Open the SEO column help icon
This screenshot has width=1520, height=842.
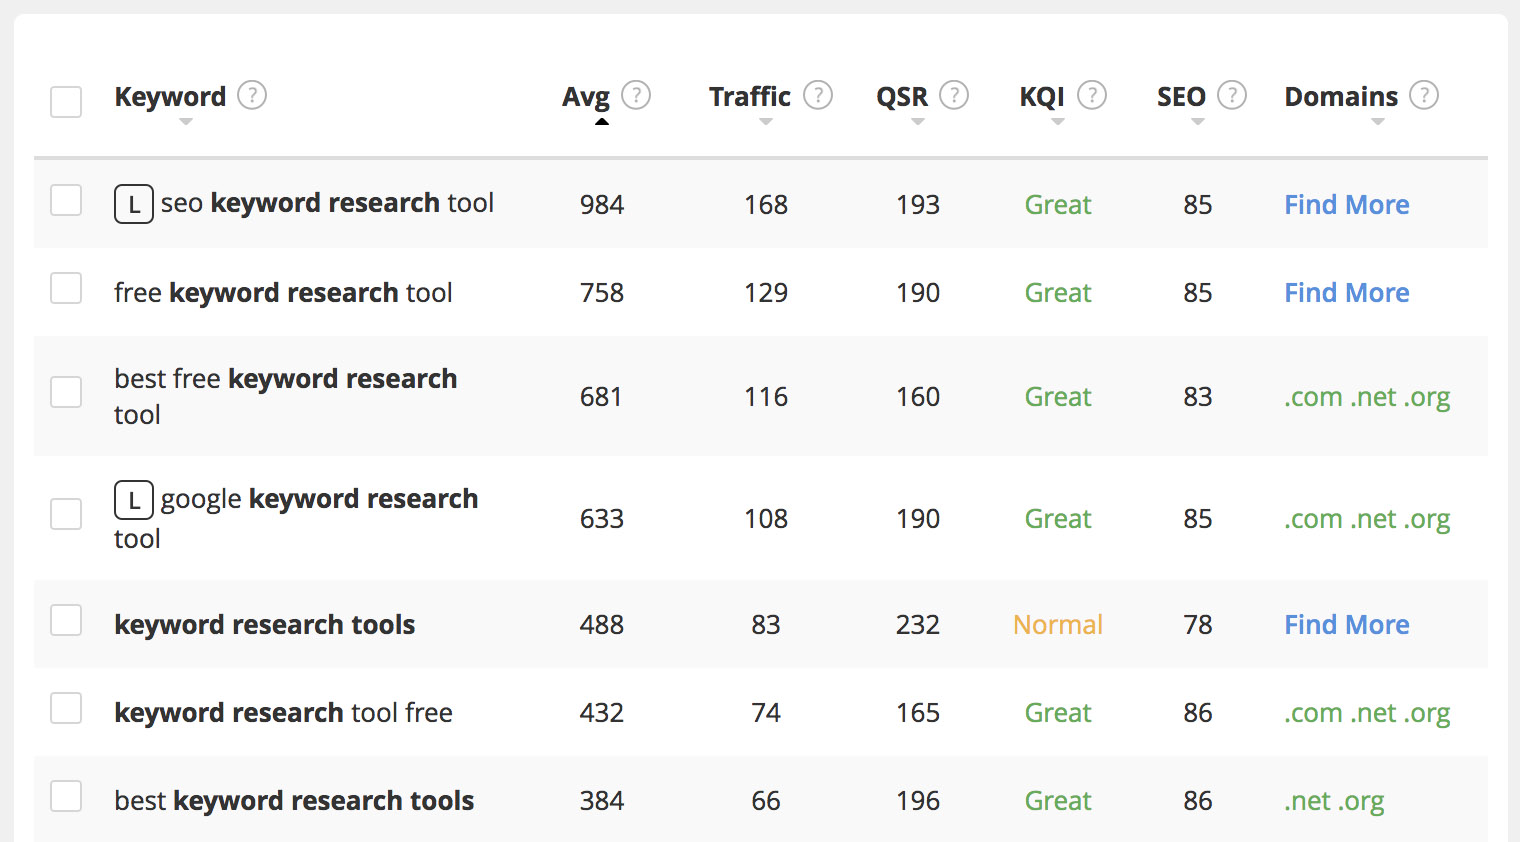1232,95
